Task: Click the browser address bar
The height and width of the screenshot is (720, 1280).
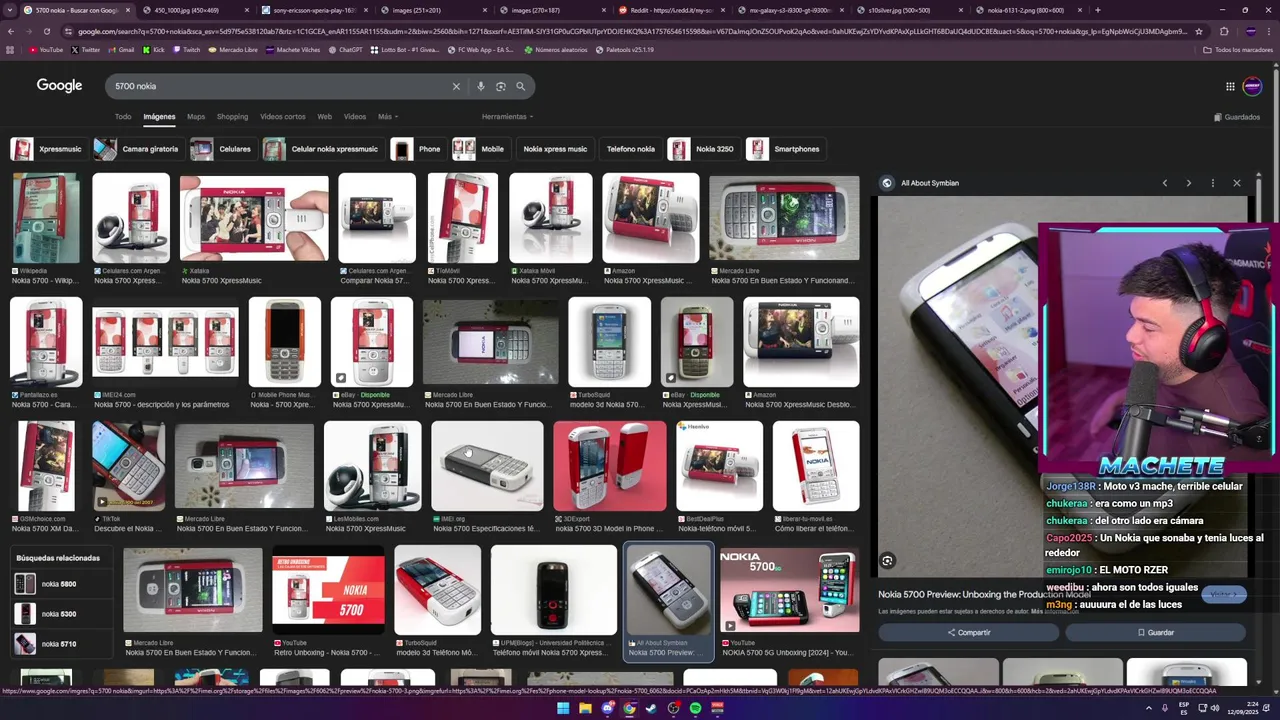Action: click(x=630, y=31)
